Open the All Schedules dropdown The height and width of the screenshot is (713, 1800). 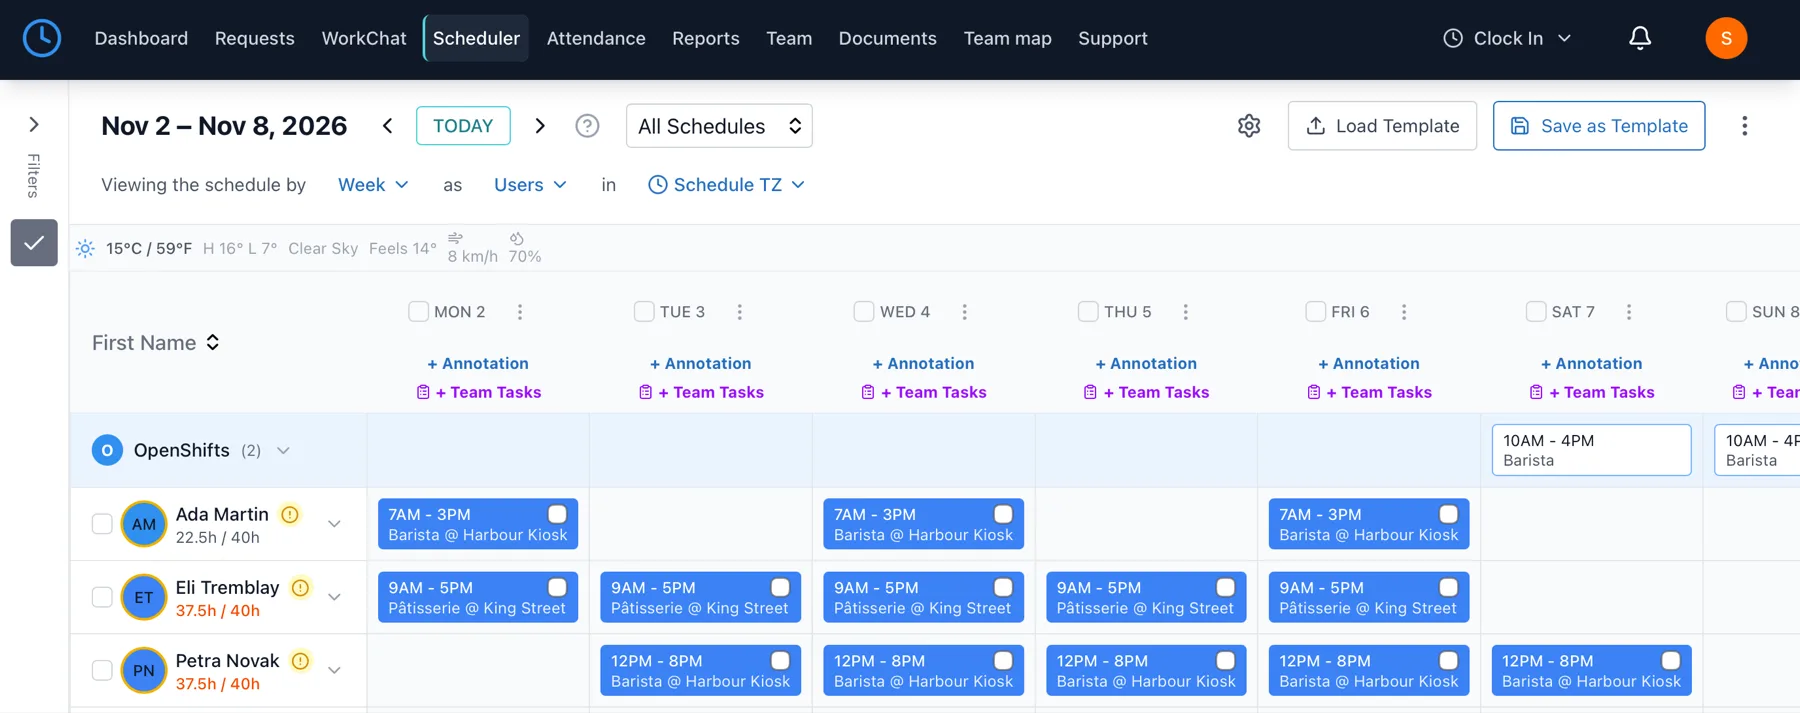click(719, 126)
